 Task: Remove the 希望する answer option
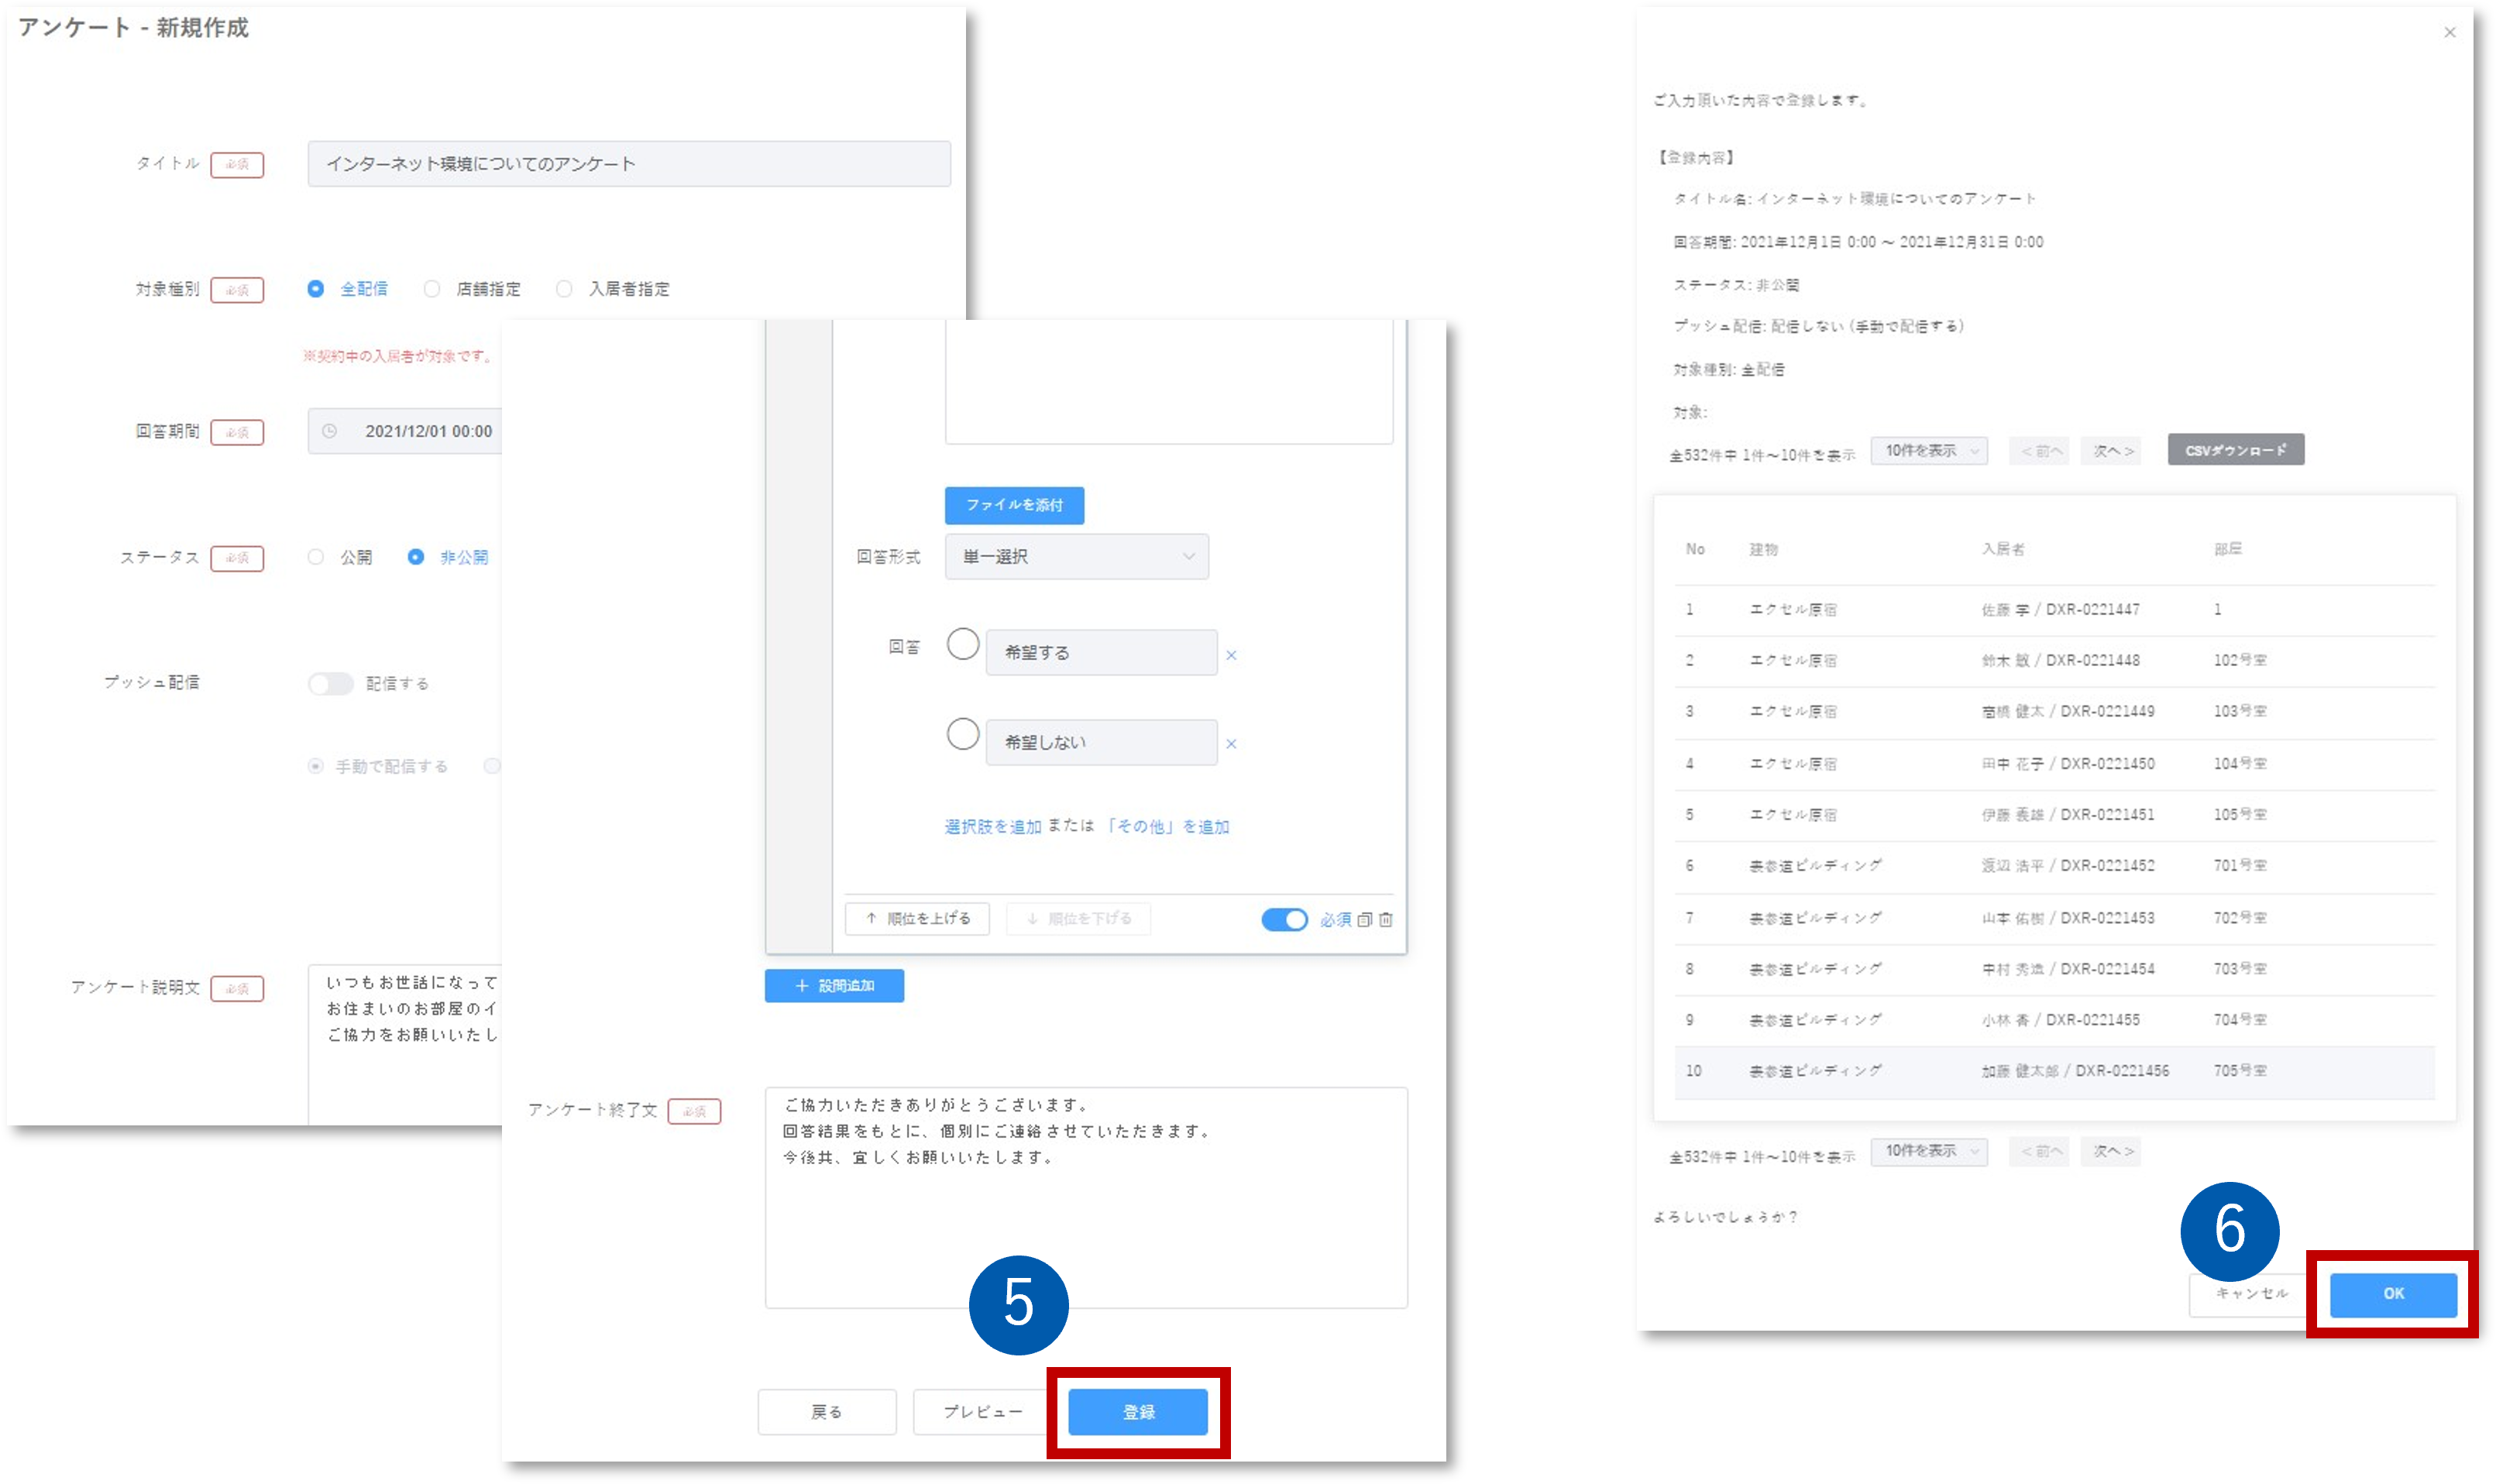pyautogui.click(x=1231, y=655)
